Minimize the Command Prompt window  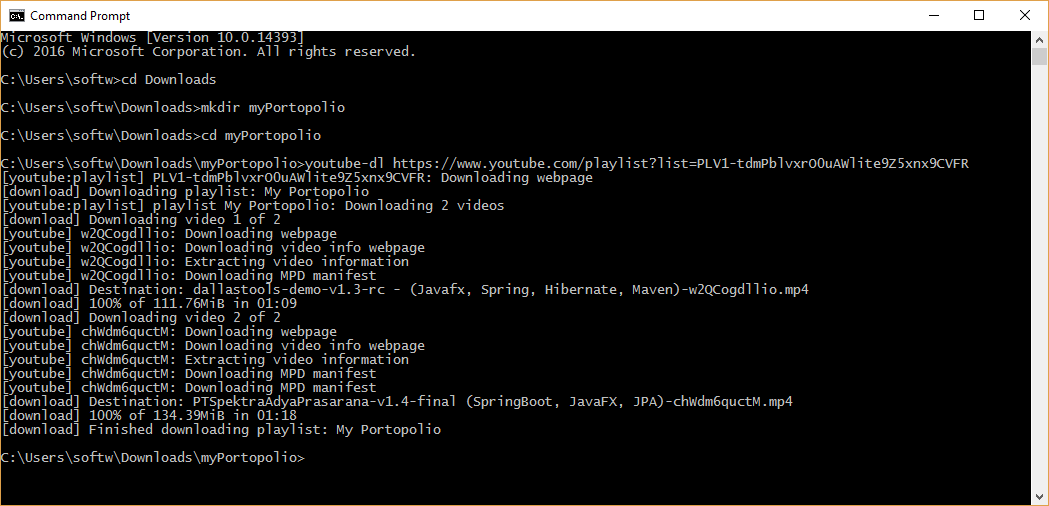933,15
